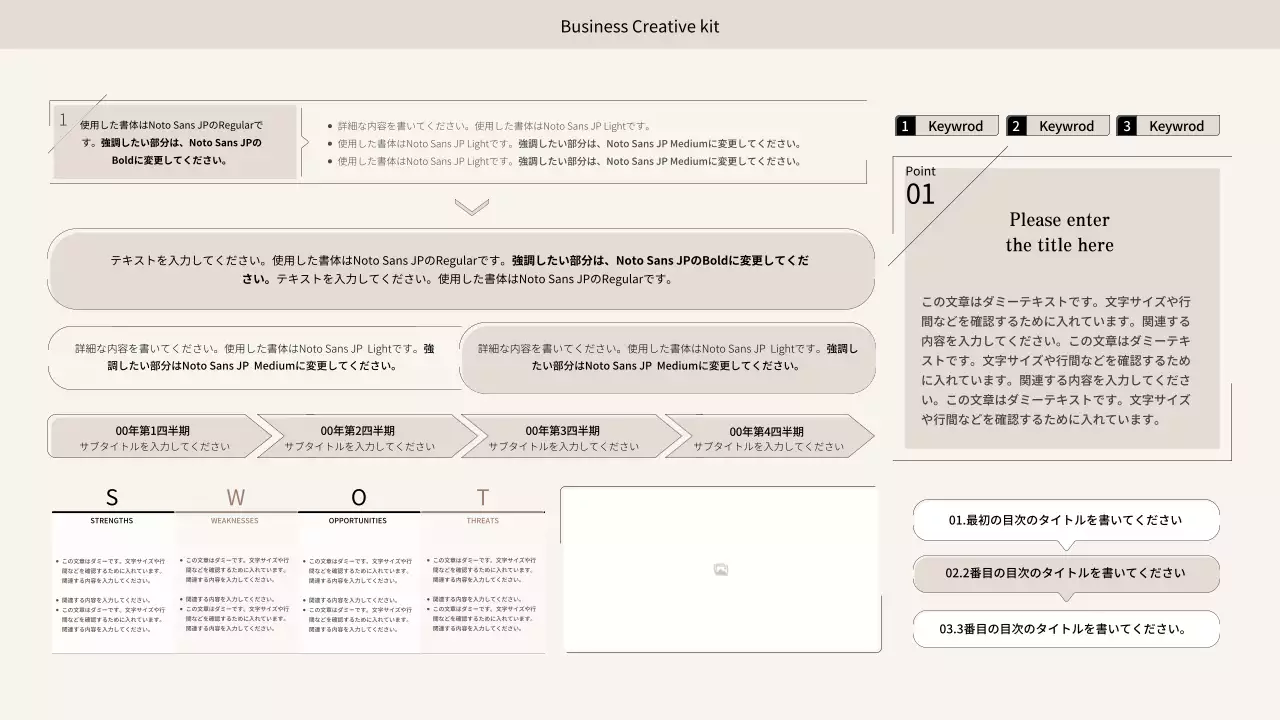The height and width of the screenshot is (720, 1280).
Task: Click the 02.2番目の目次のタイトル button
Action: pyautogui.click(x=1066, y=574)
